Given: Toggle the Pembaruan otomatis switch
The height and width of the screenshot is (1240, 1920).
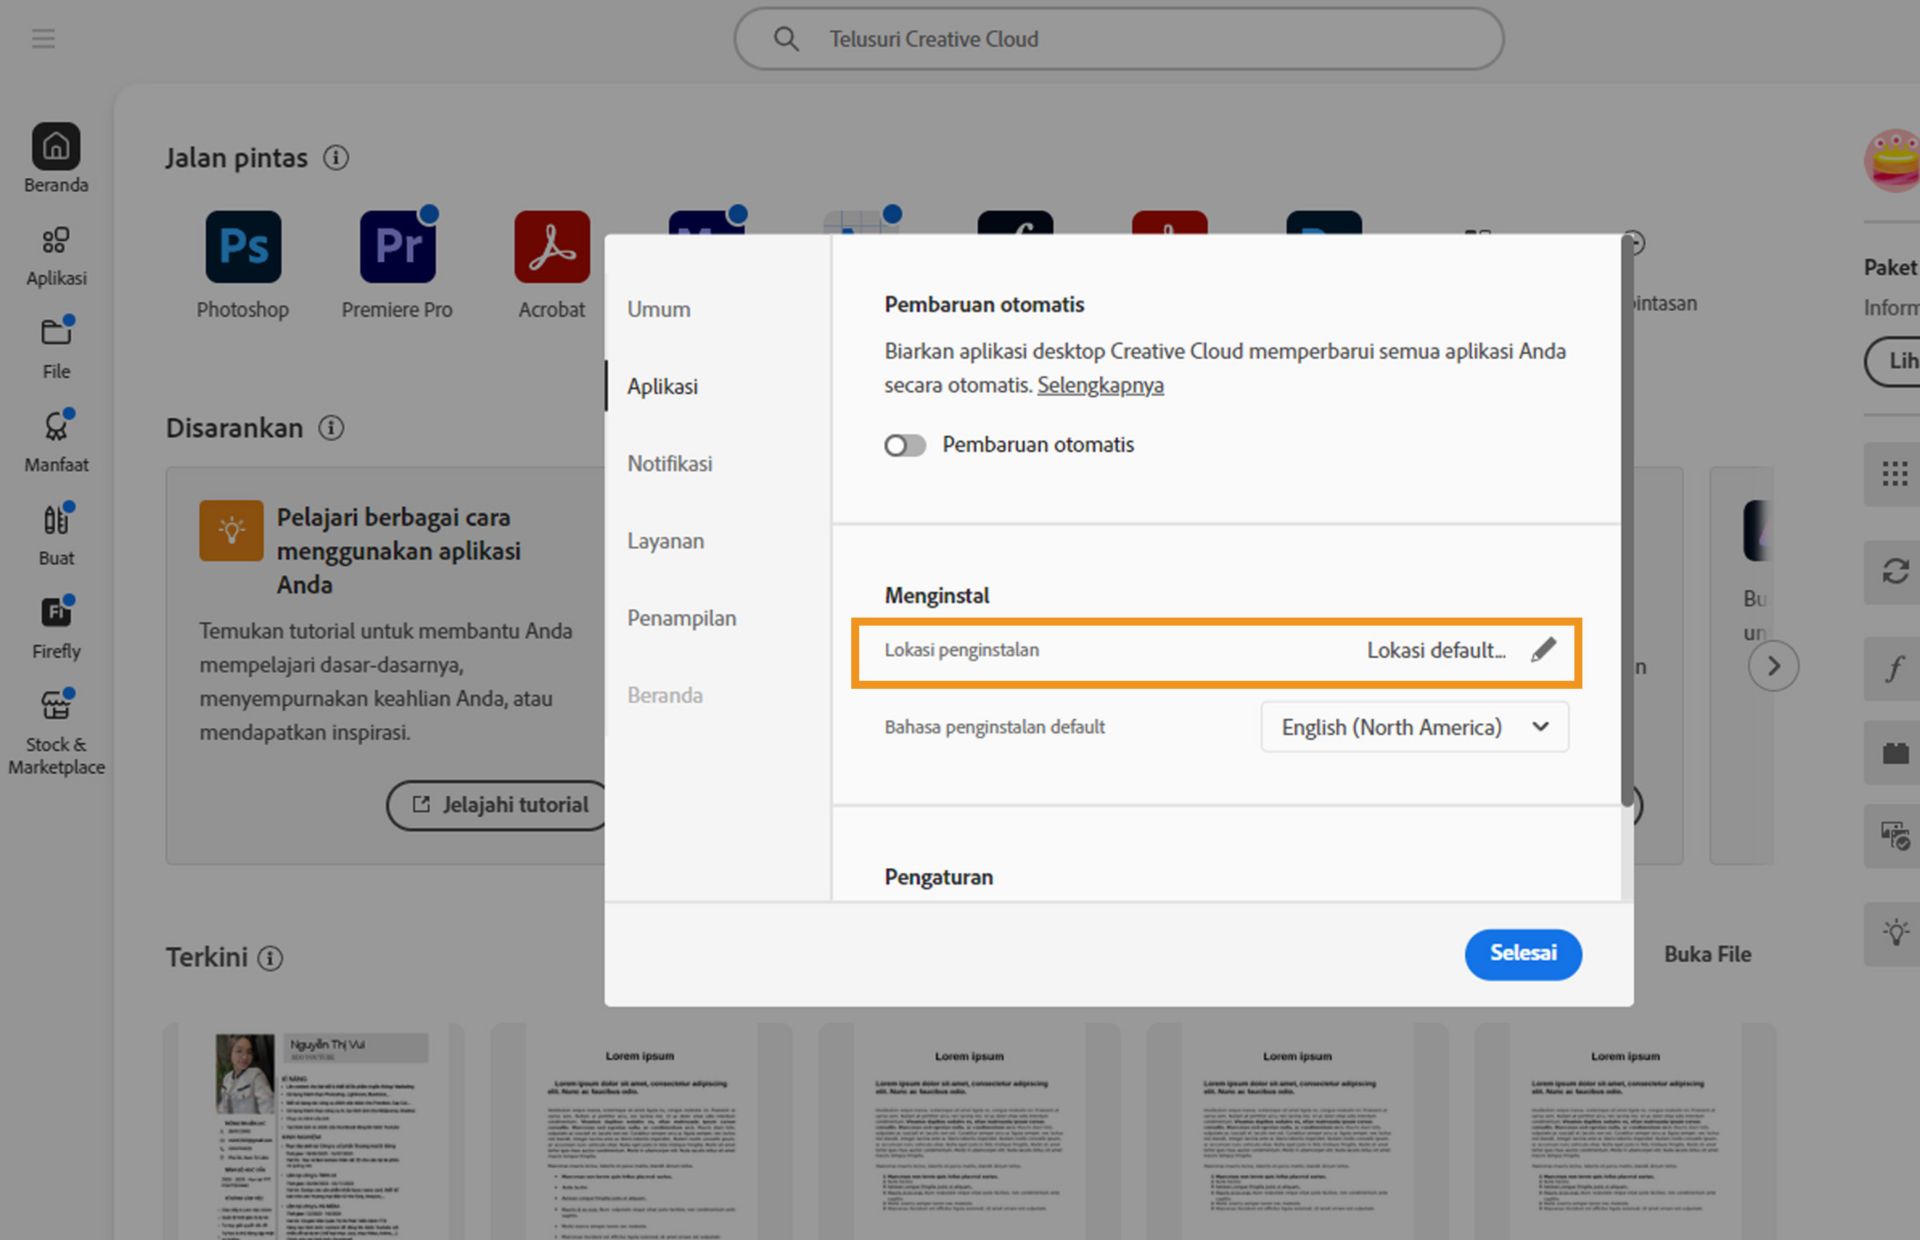Looking at the screenshot, I should [905, 445].
